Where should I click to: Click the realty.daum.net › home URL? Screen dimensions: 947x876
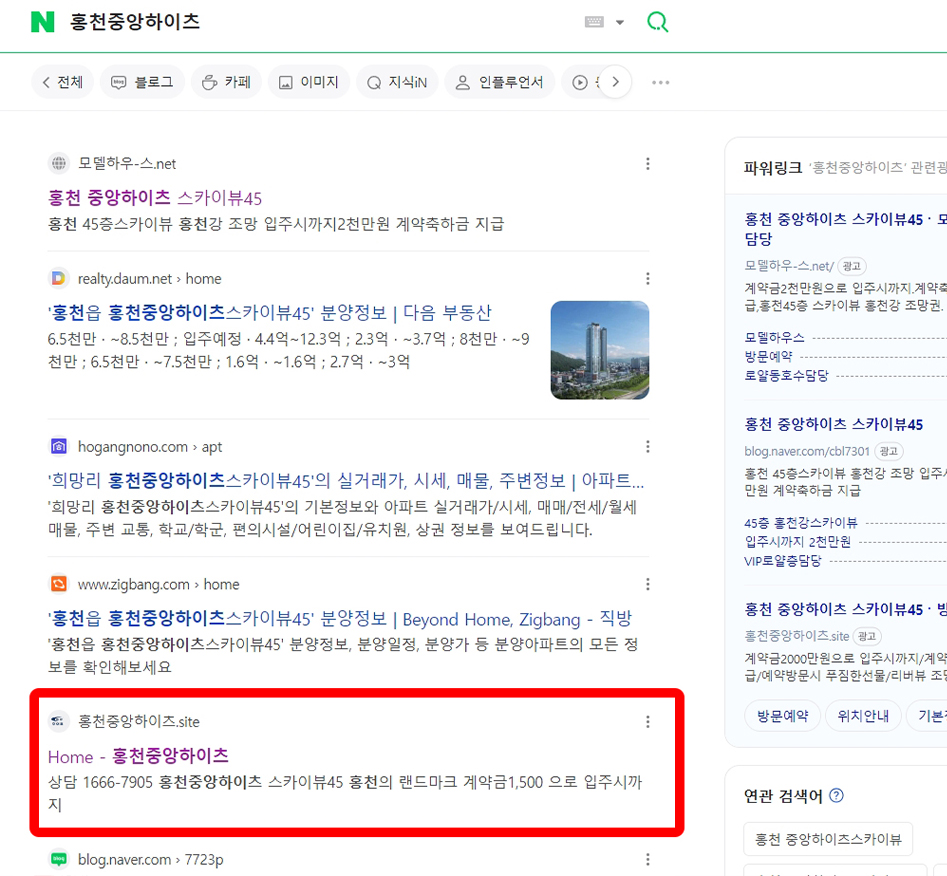click(x=150, y=279)
